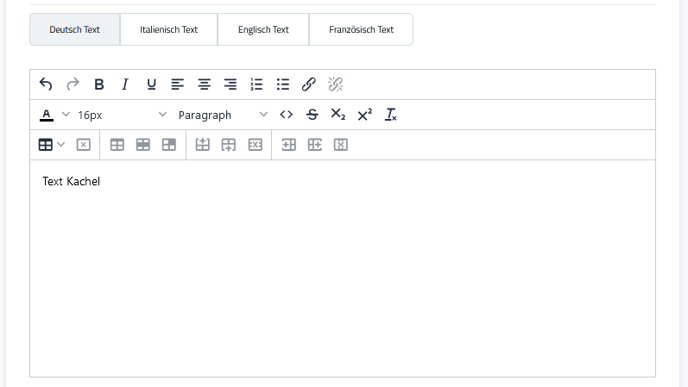Screen dimensions: 688x387
Task: Insert a bullet list
Action: click(x=283, y=84)
